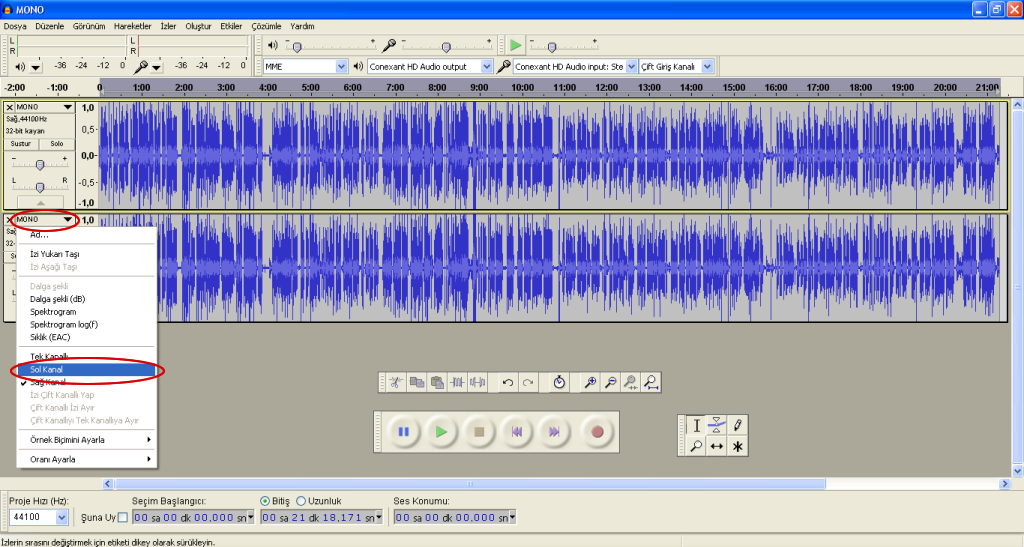Mute first track with Sustur button
The image size is (1024, 547).
[21, 144]
